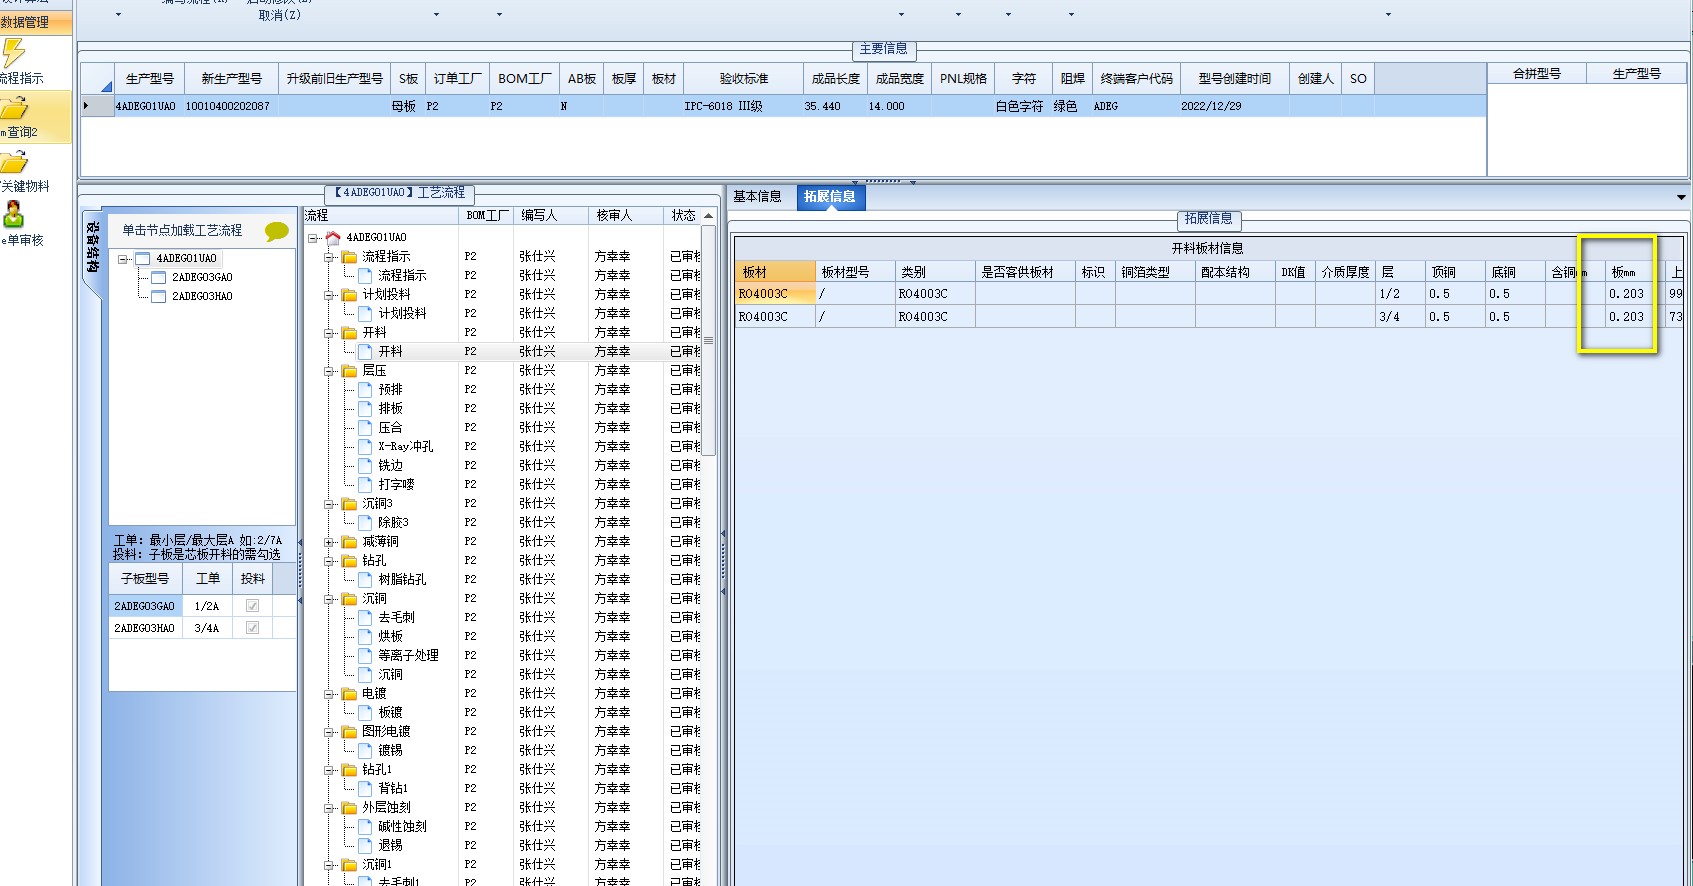Collapse the 沉铜 folder node
This screenshot has width=1693, height=886.
tap(329, 599)
